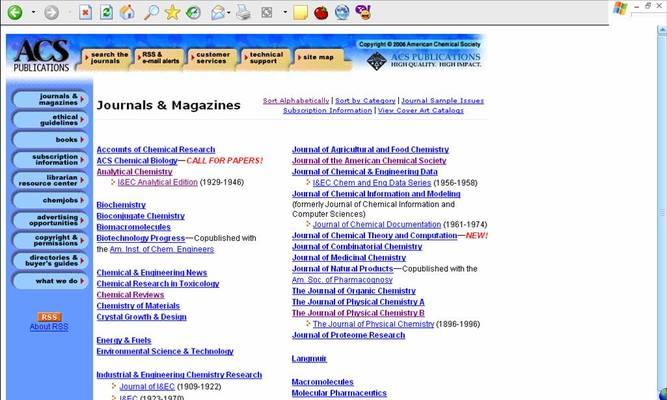667x400 pixels.
Task: Open 'Environmental Science & Technology' link
Action: tap(165, 351)
